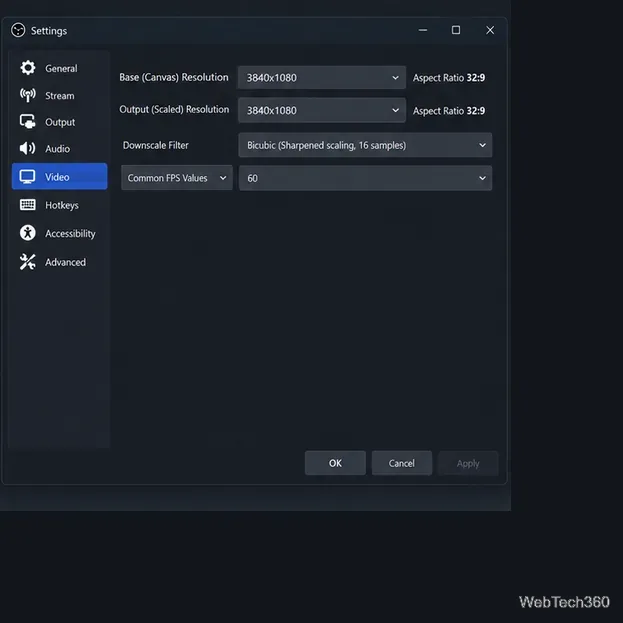
Task: Show the Accessibility settings
Action: 60,233
